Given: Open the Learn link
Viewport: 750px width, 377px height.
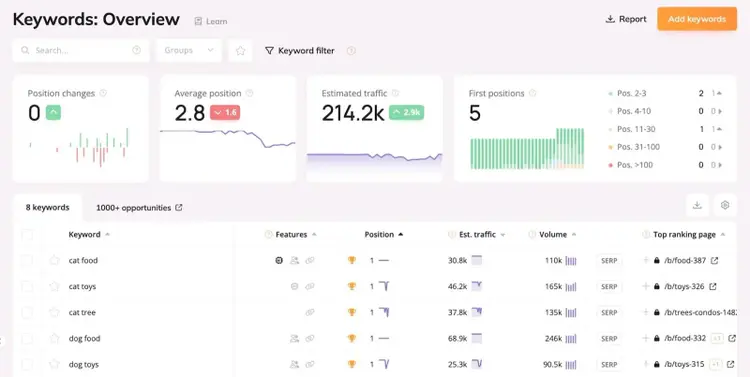Looking at the screenshot, I should (211, 21).
